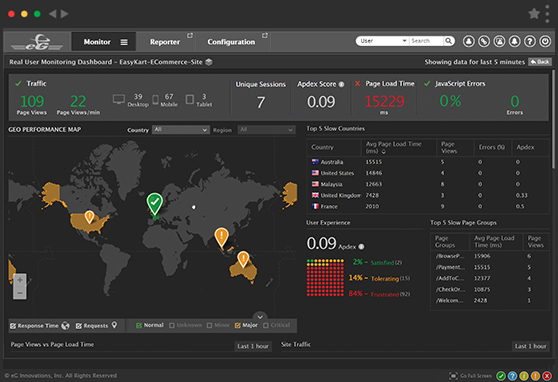Click the Satisfied (2) legend link

coord(386,263)
